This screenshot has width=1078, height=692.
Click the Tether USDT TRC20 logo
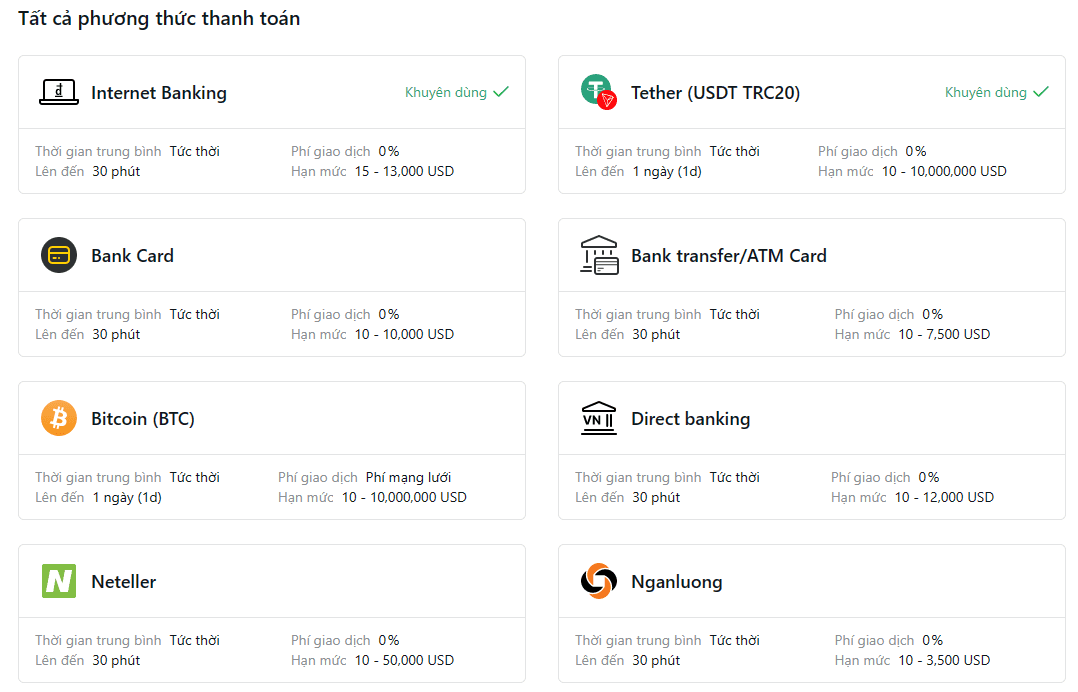point(599,92)
